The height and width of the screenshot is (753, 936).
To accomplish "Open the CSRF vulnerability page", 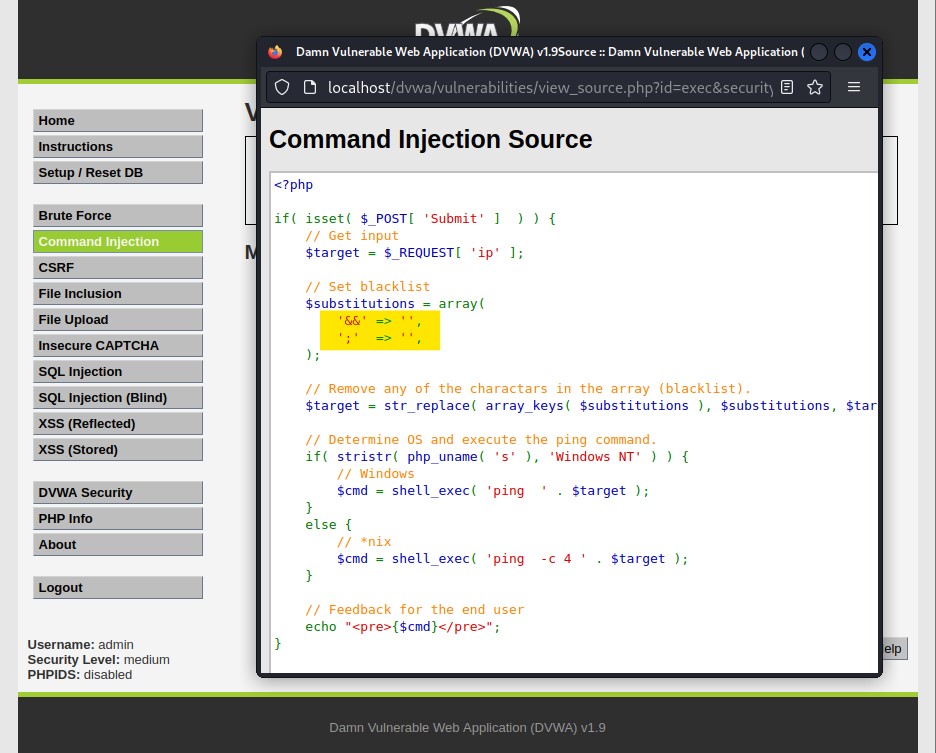I will (x=118, y=268).
